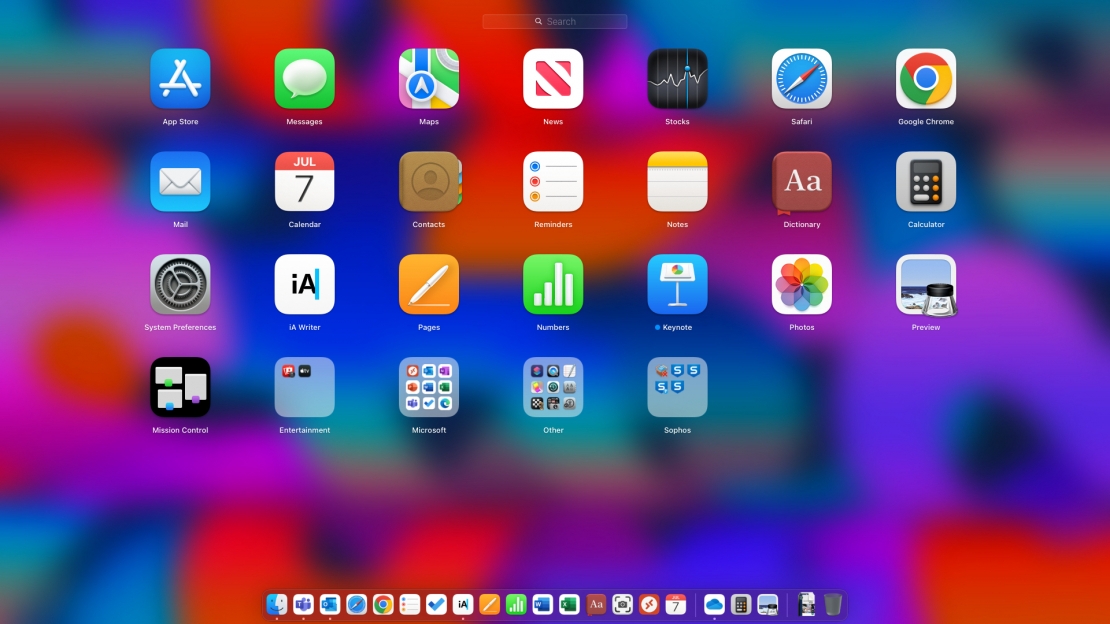Screen dimensions: 1110x624
Task: Open Mission Control
Action: (x=180, y=387)
